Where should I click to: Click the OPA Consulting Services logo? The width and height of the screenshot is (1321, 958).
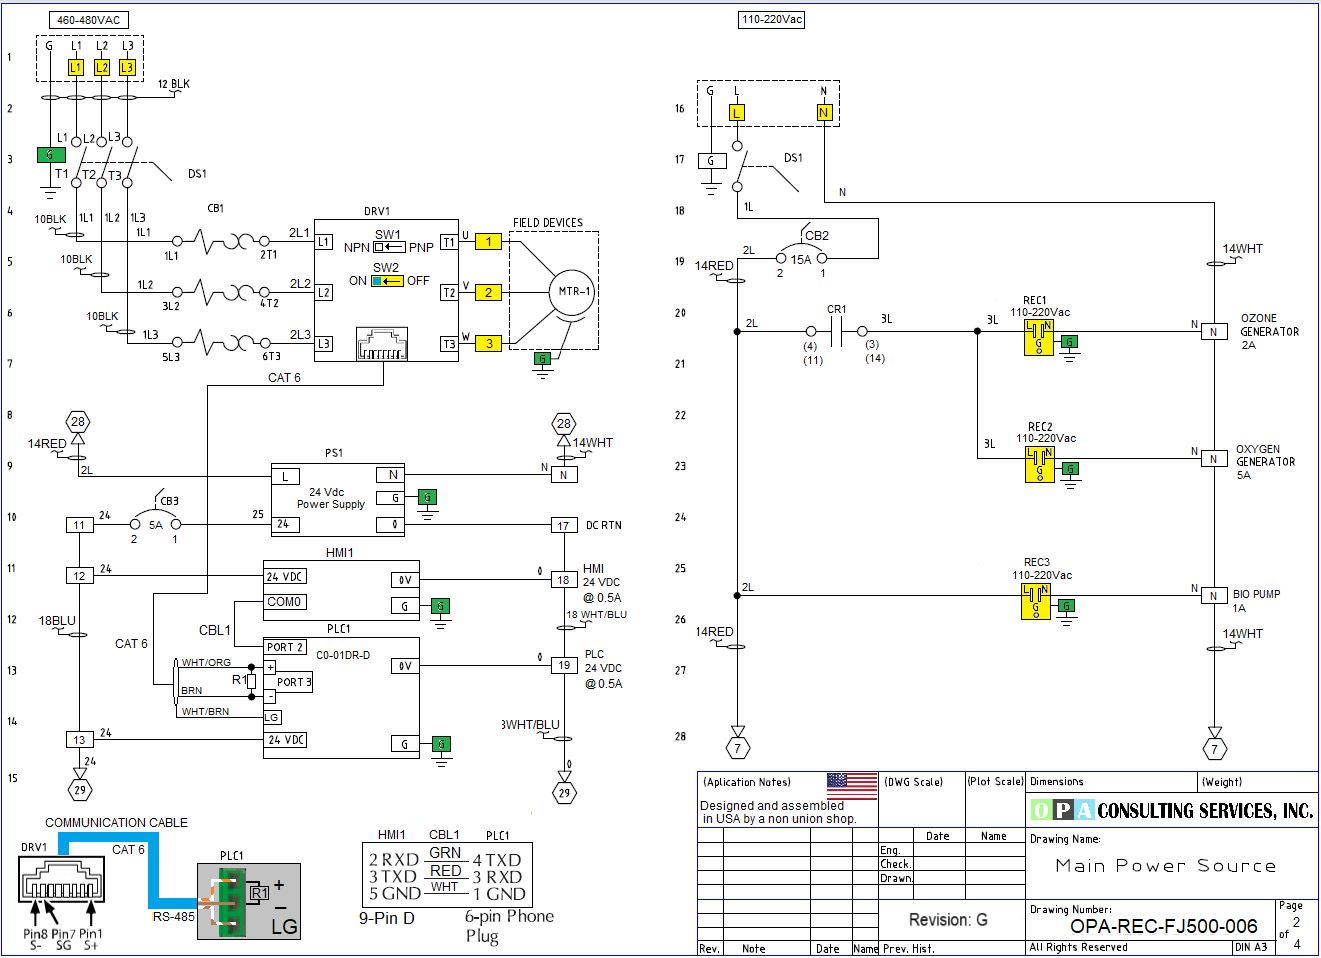1171,810
